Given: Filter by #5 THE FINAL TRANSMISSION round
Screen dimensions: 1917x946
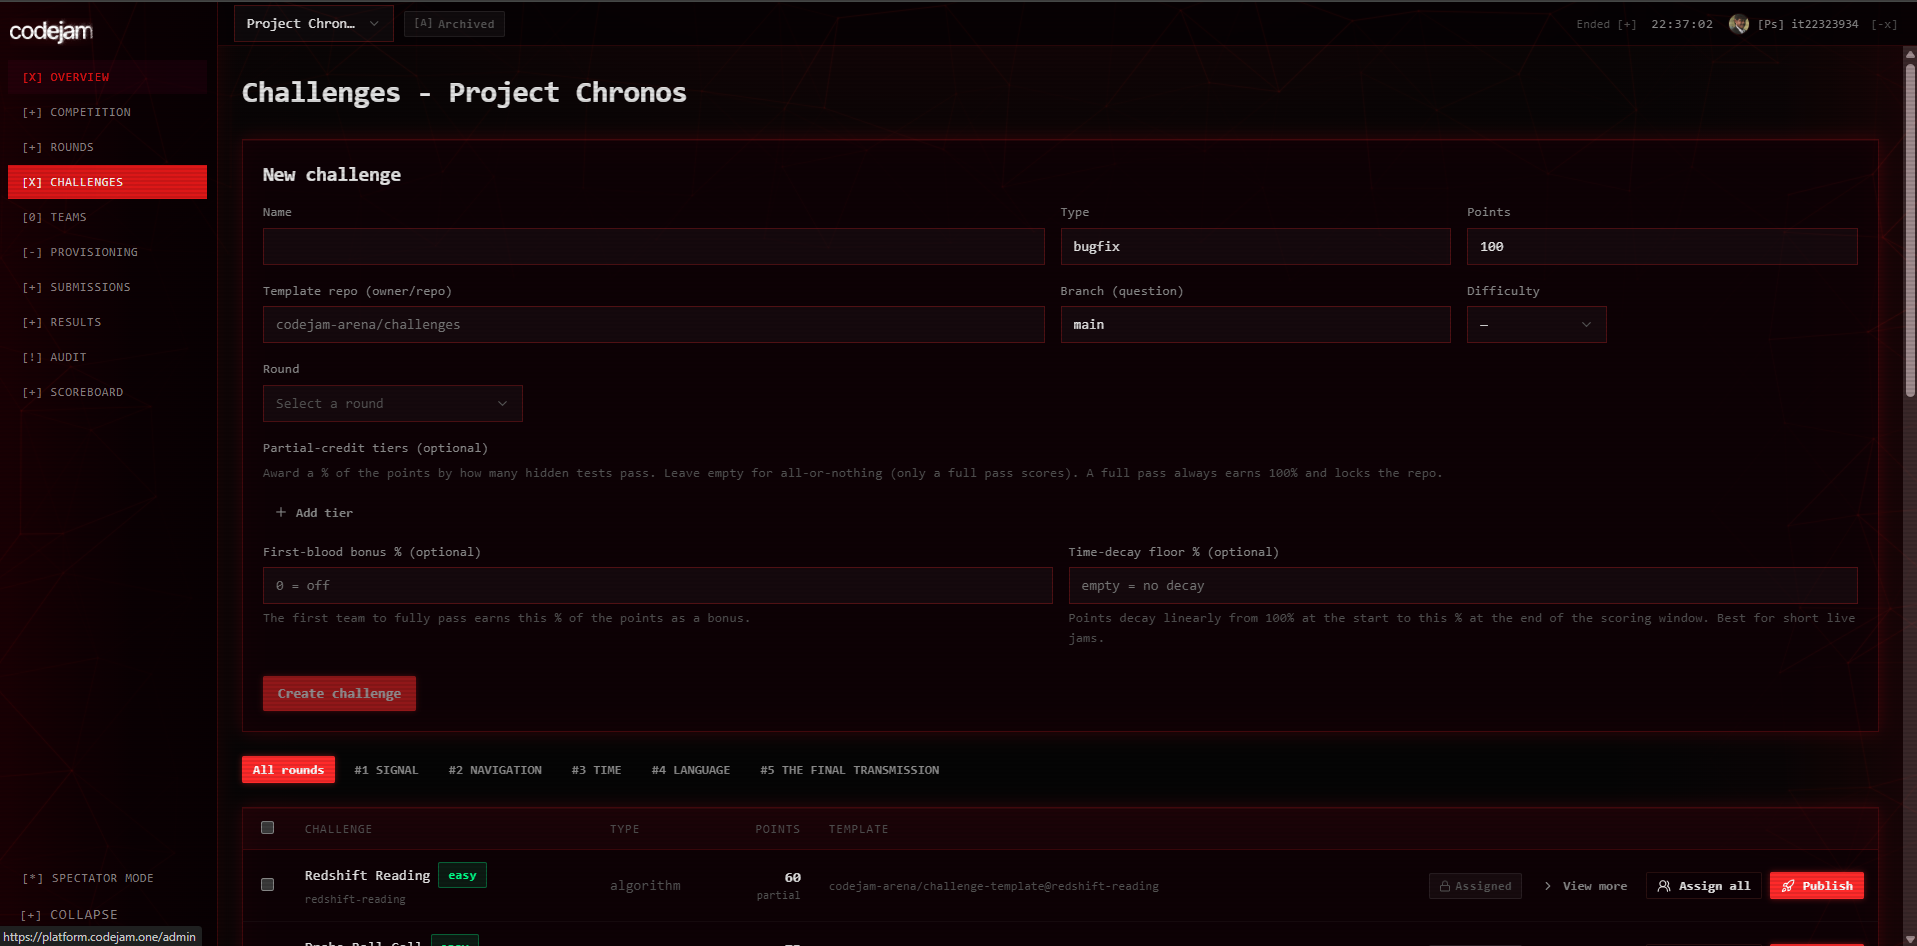Looking at the screenshot, I should pyautogui.click(x=849, y=770).
